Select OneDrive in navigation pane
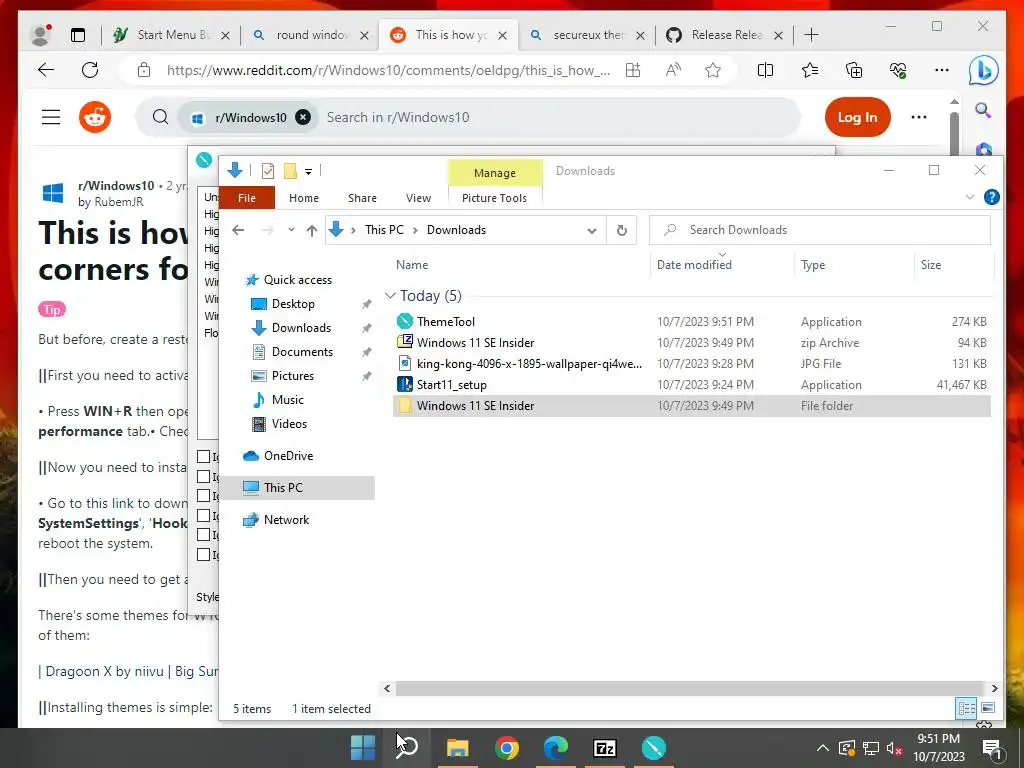Screen dimensions: 1024x768 point(288,456)
